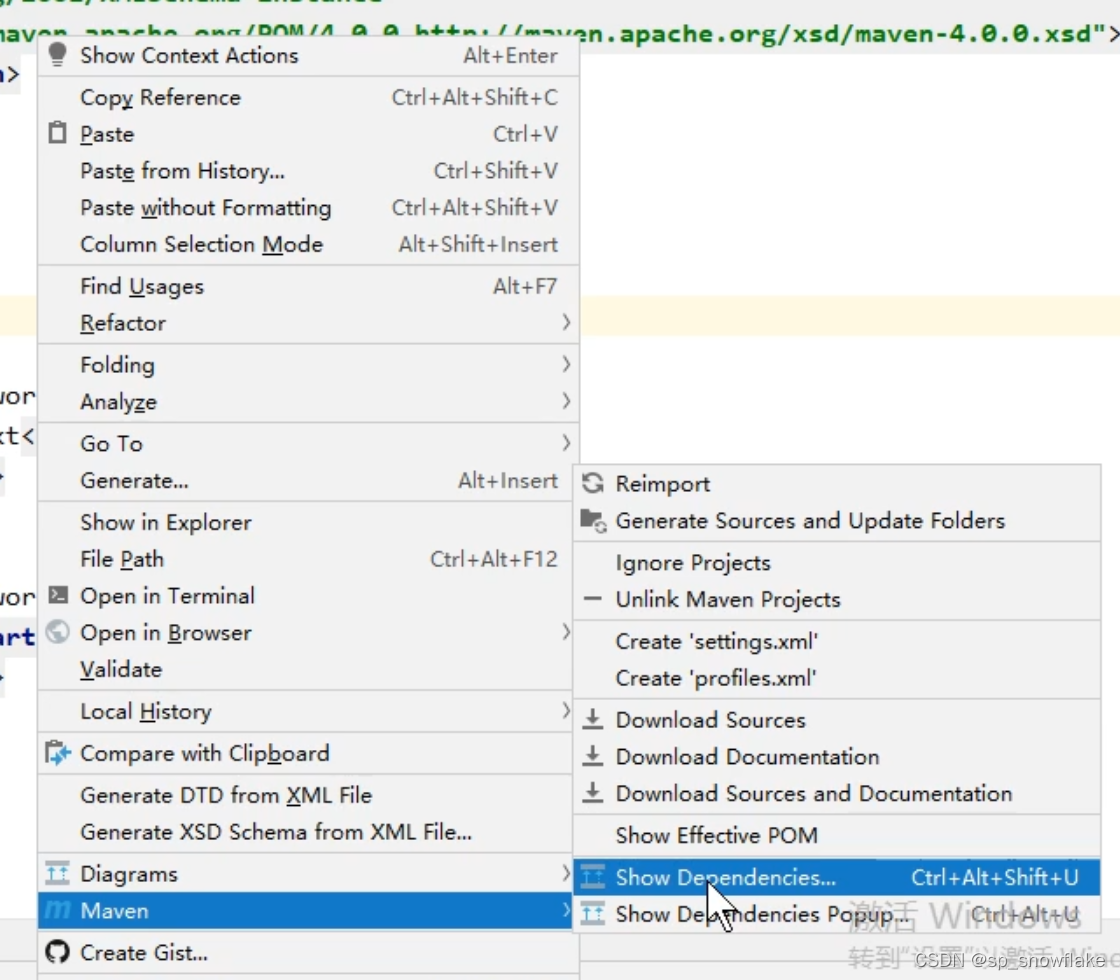Open the Go To submenu arrow
1120x980 pixels.
click(566, 443)
